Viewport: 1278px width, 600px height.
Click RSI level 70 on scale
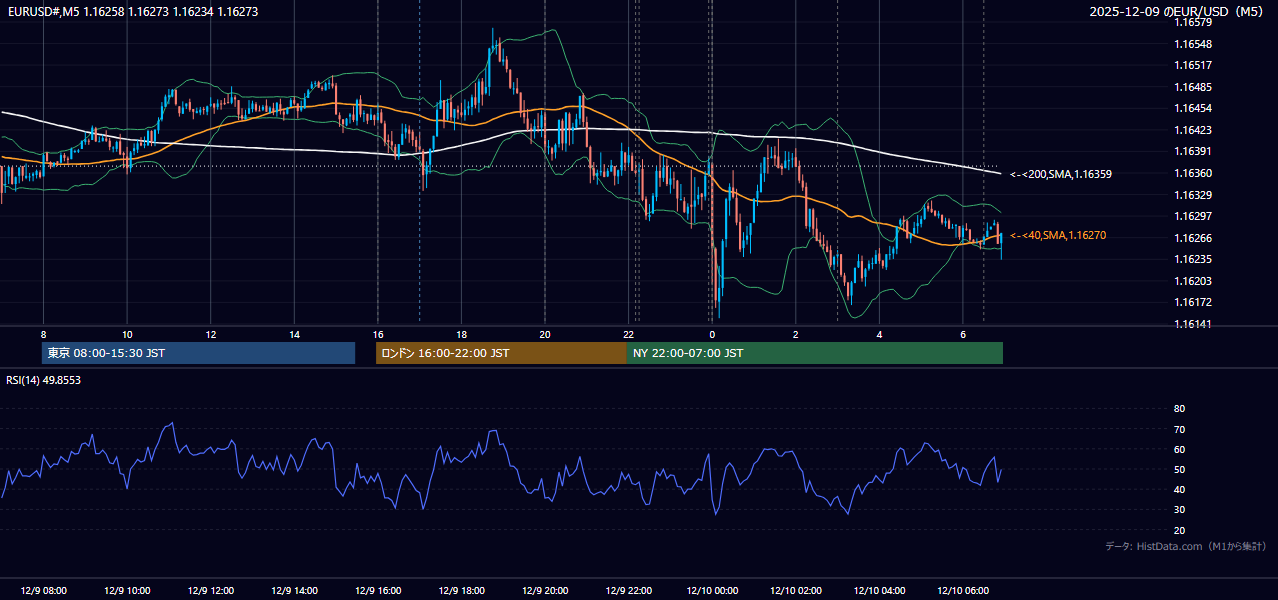click(1180, 429)
